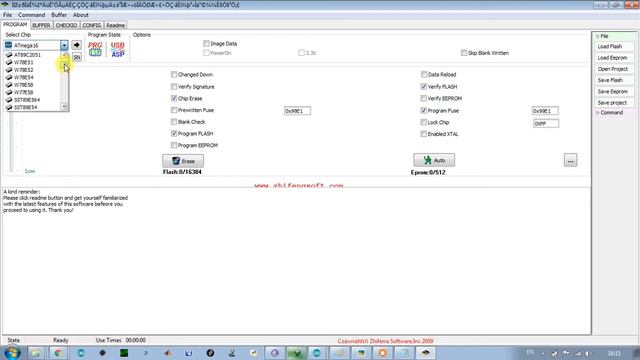The image size is (640, 360).
Task: Click the volume icon in system tray
Action: coord(588,353)
